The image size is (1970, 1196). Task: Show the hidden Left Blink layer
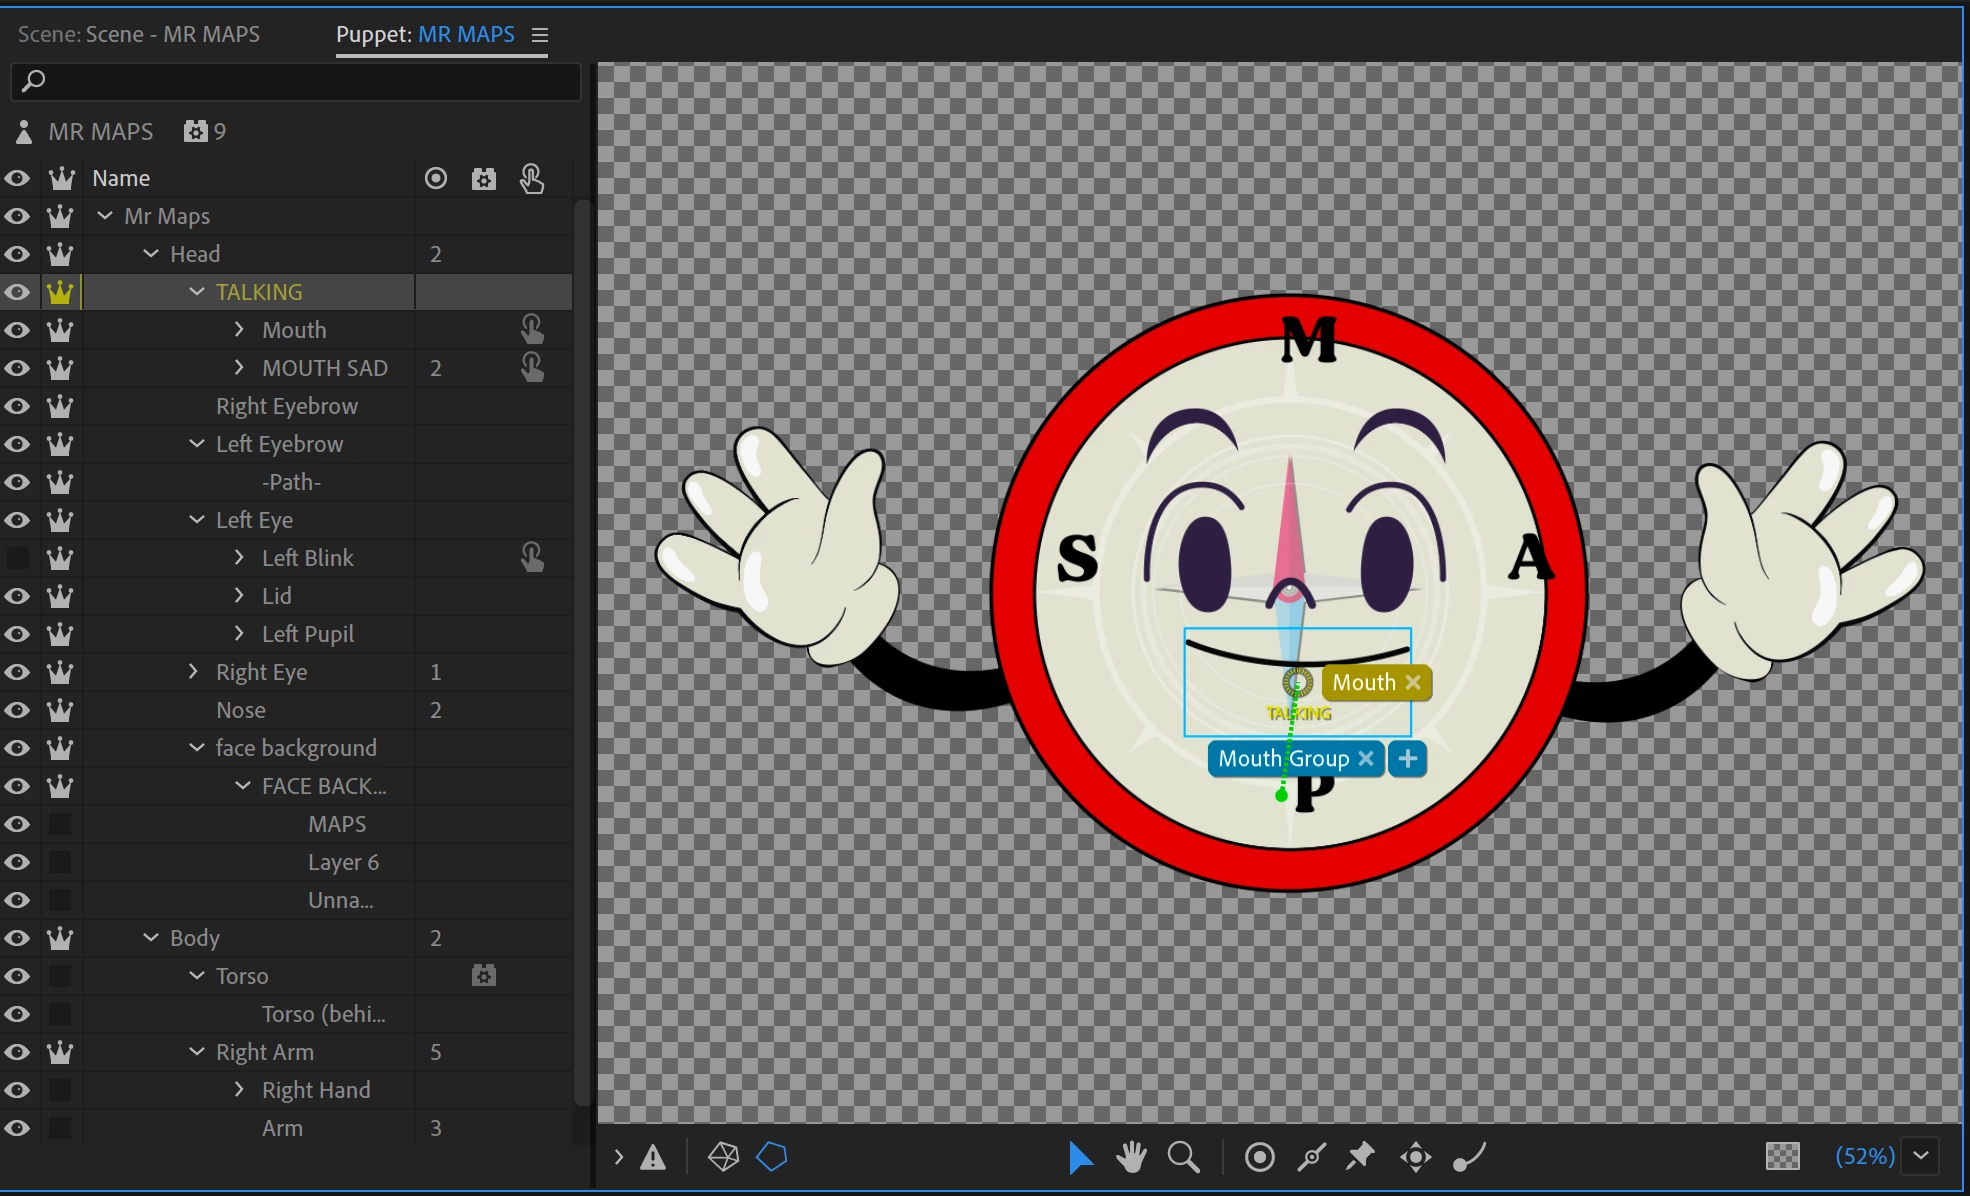pos(17,558)
